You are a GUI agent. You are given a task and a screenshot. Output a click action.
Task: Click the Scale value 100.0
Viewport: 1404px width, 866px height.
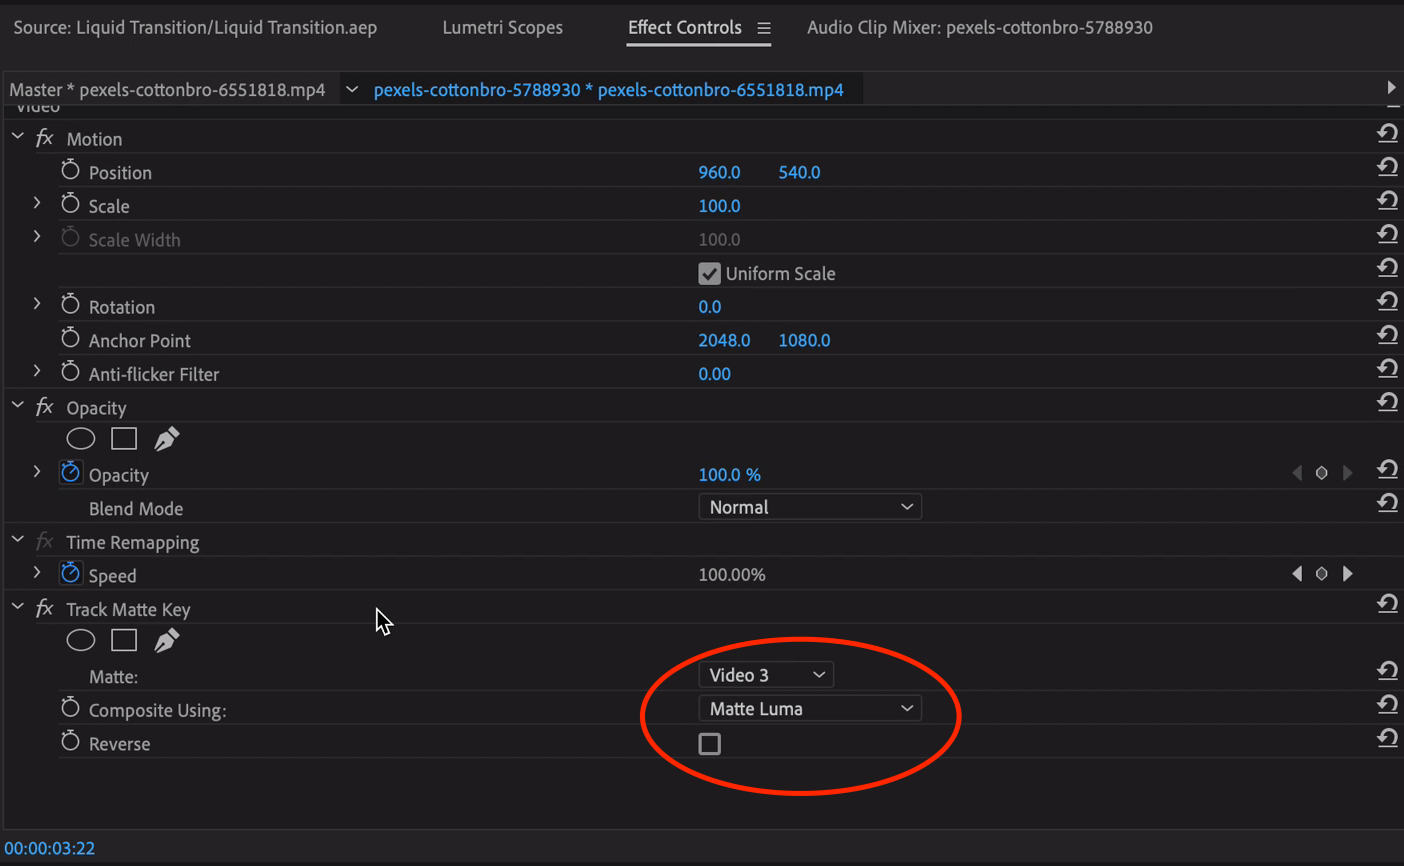(719, 206)
